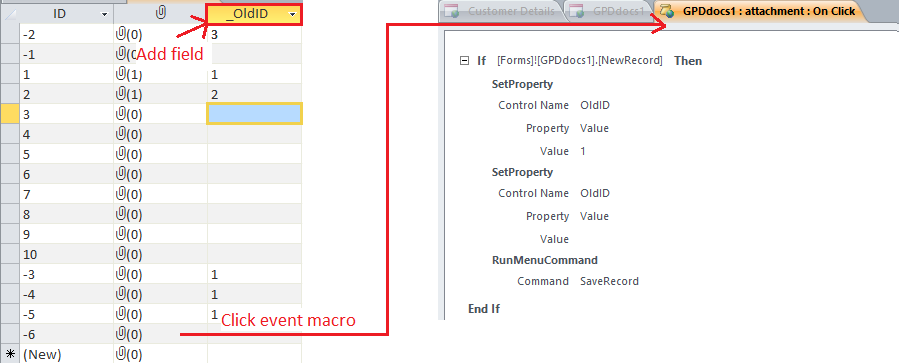The height and width of the screenshot is (363, 915).
Task: Select the highlighted row selector for ID 3
Action: 10,114
